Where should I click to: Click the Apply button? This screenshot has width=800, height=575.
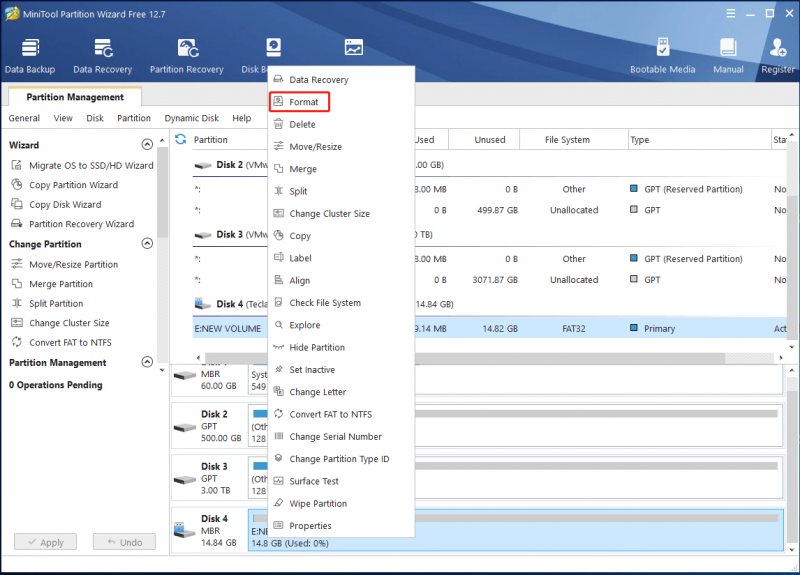pos(45,542)
